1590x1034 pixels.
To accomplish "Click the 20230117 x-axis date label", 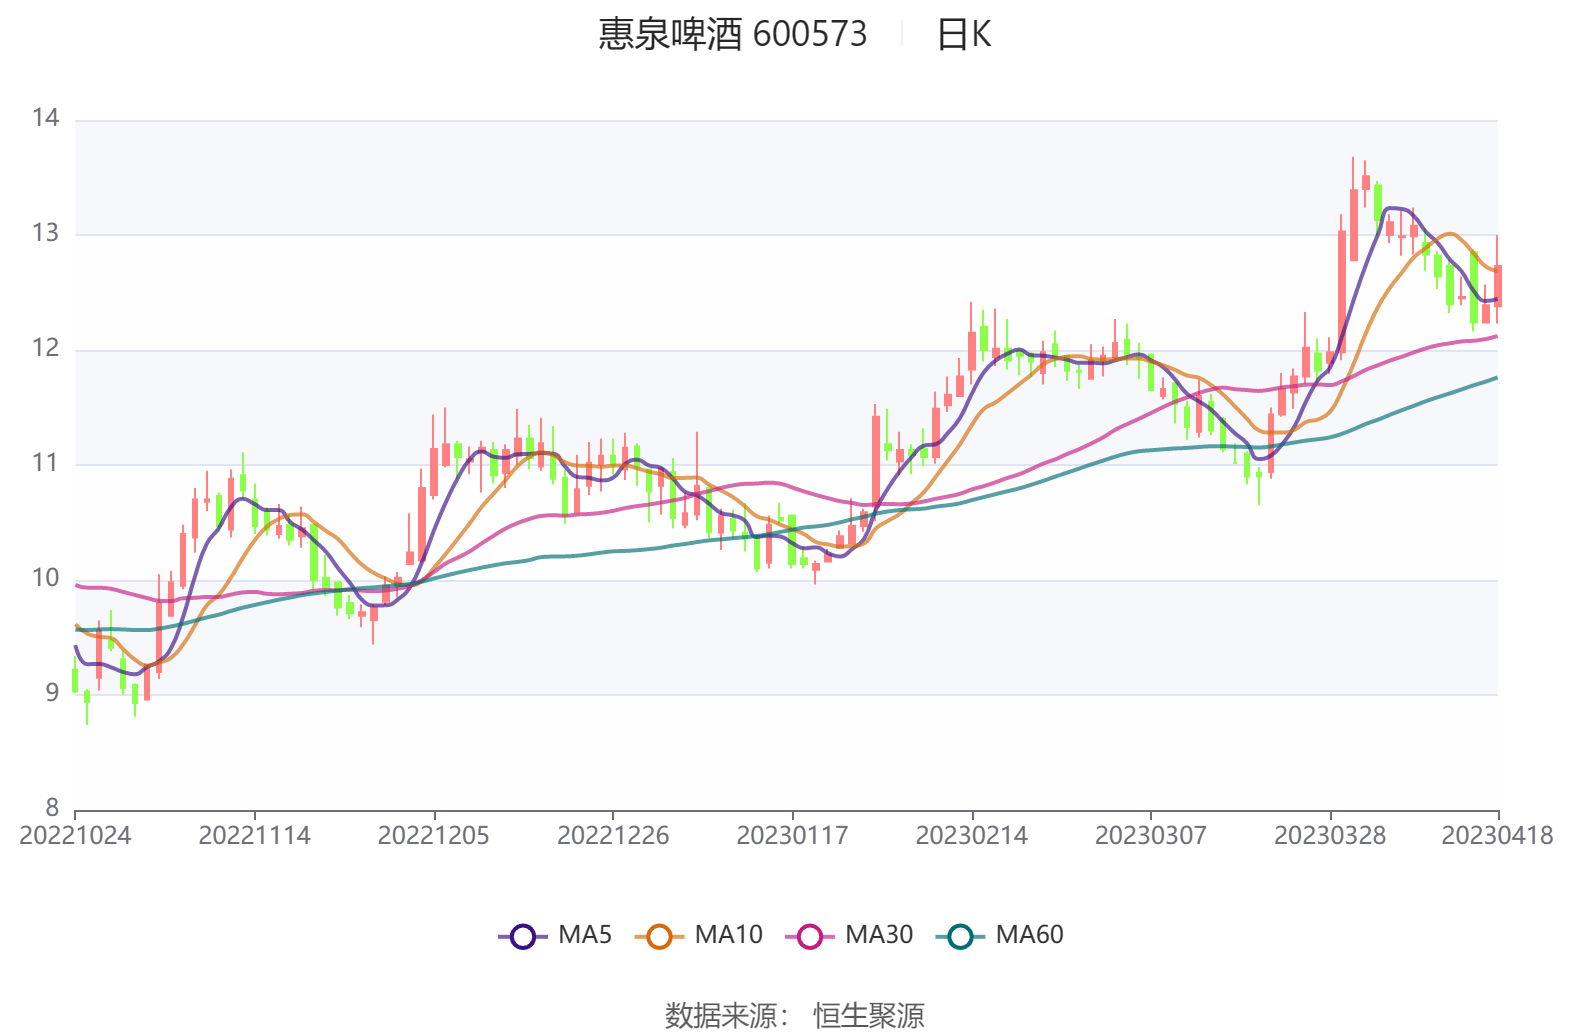I will (x=792, y=836).
